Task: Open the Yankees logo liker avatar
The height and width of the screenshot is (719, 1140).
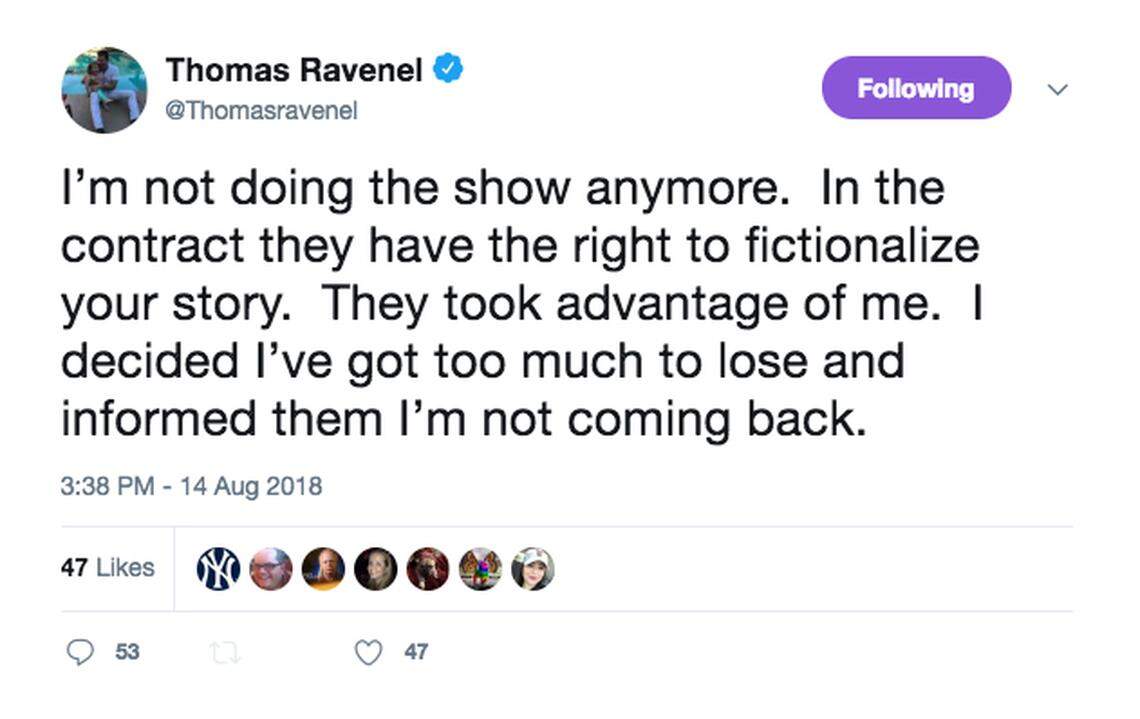Action: [219, 568]
